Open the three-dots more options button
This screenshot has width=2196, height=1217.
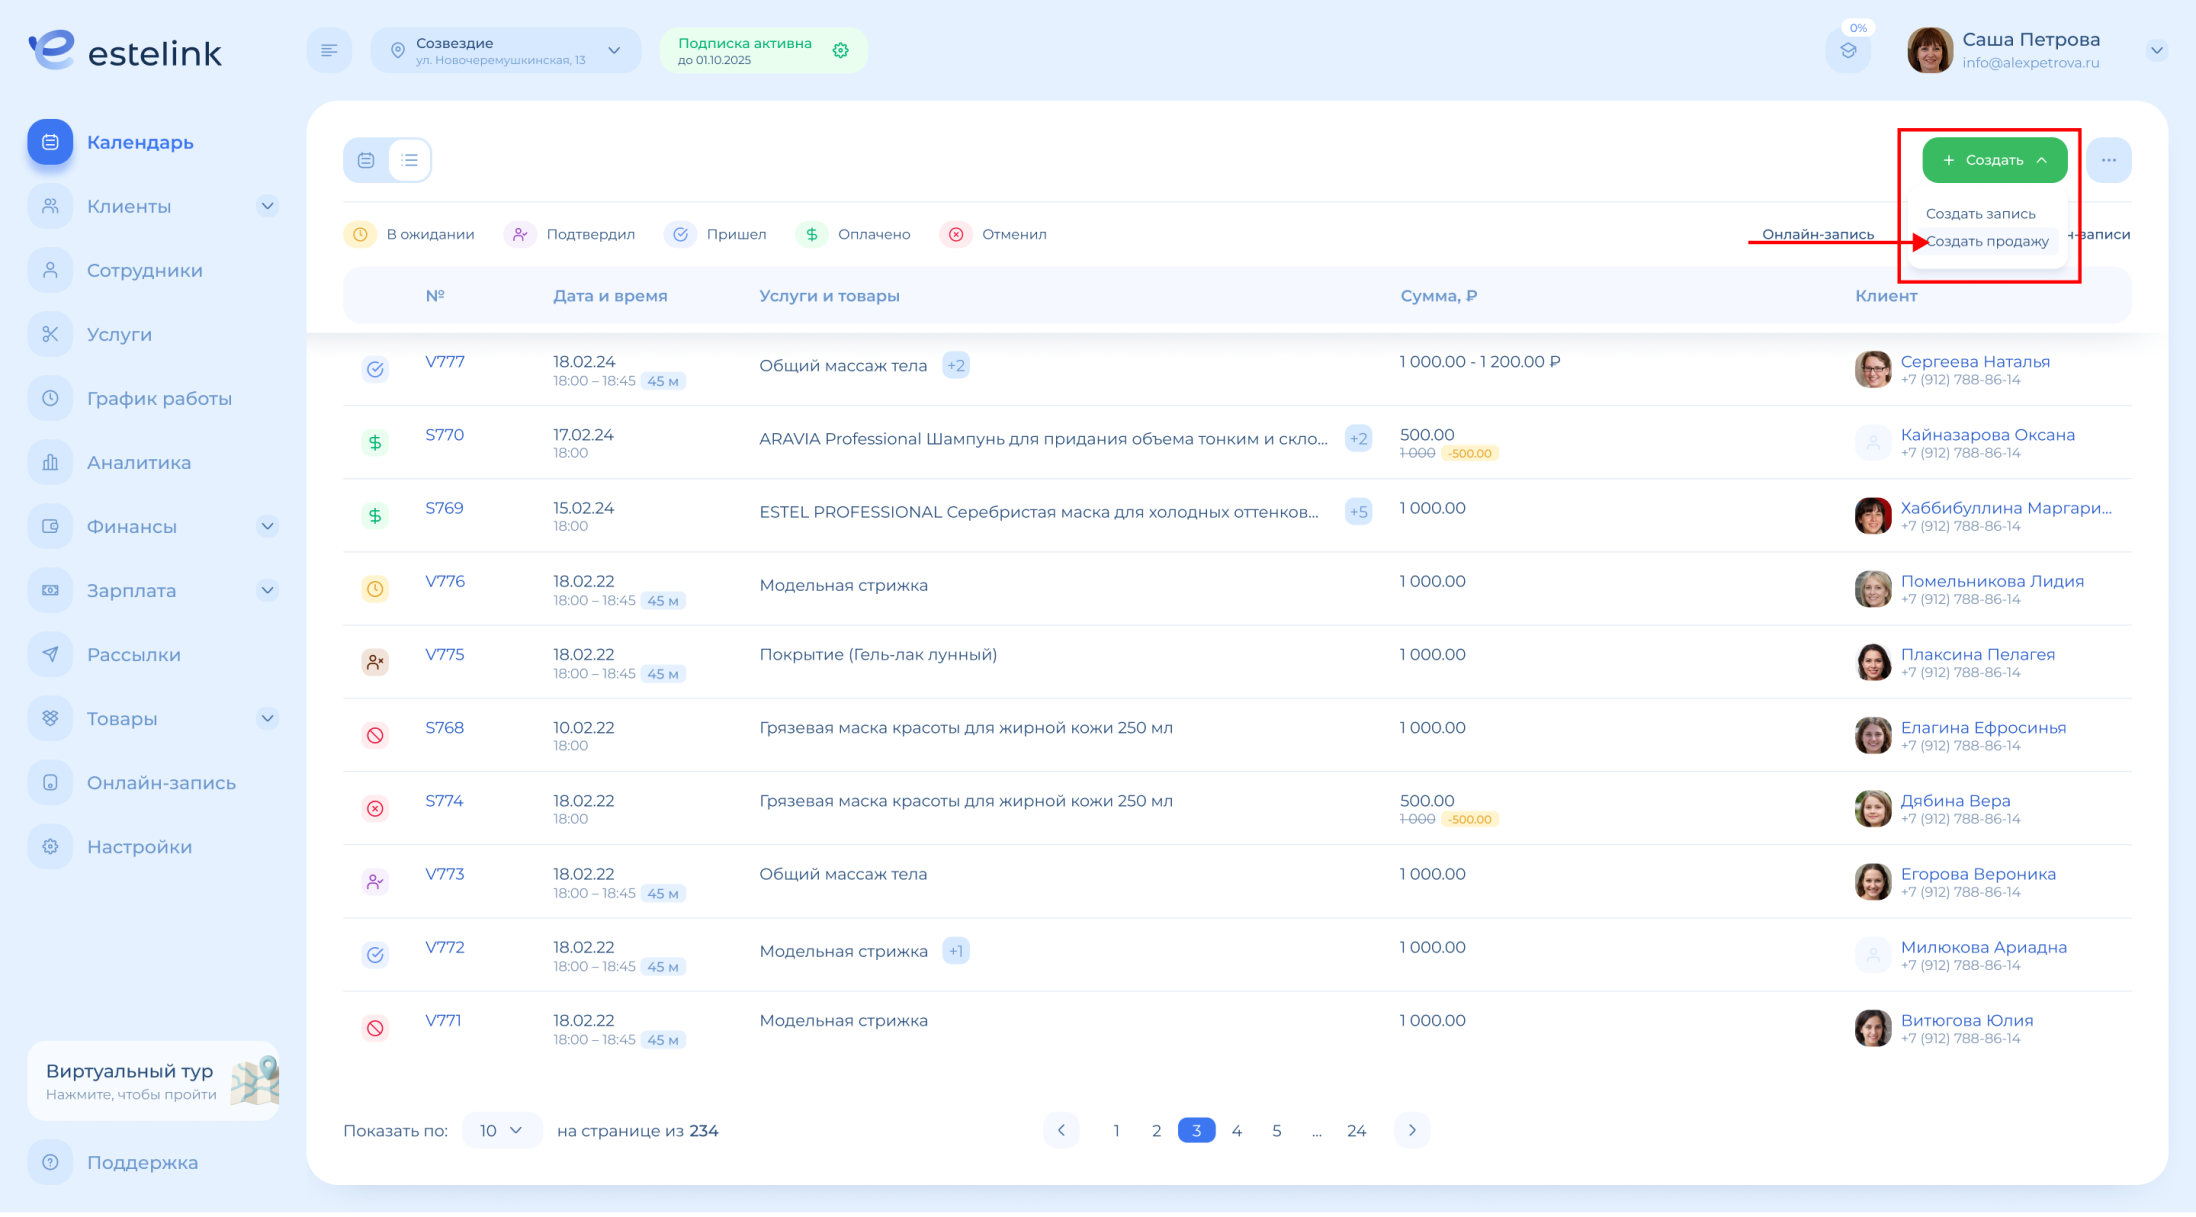(x=2109, y=160)
